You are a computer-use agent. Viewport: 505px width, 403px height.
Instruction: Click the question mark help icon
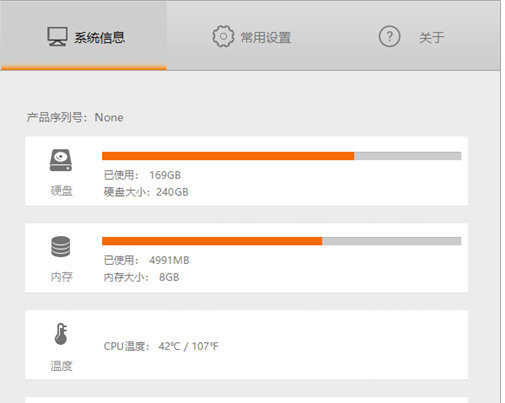click(x=389, y=36)
